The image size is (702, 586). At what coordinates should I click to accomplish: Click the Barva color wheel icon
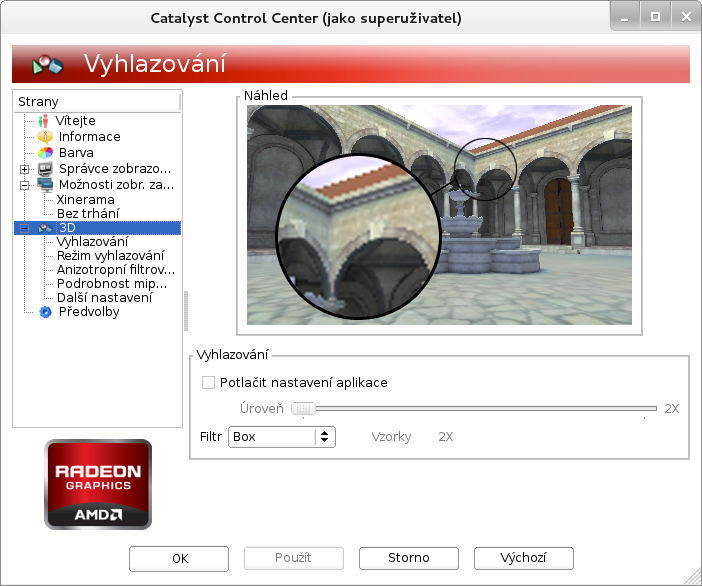point(45,153)
